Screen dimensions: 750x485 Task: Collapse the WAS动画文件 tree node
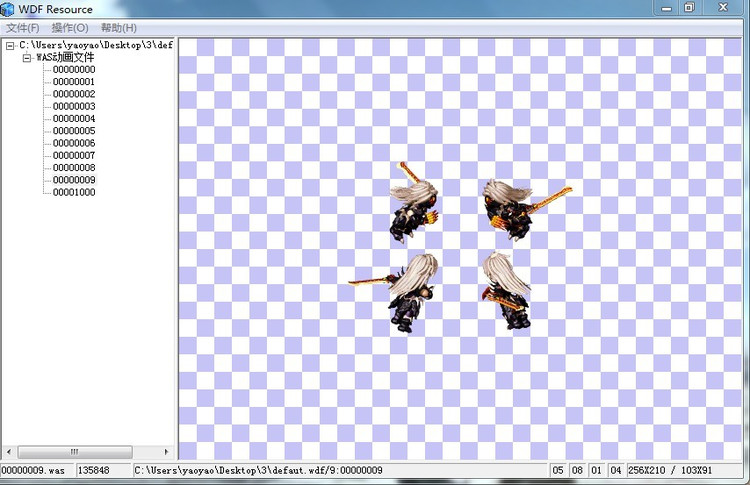click(27, 58)
